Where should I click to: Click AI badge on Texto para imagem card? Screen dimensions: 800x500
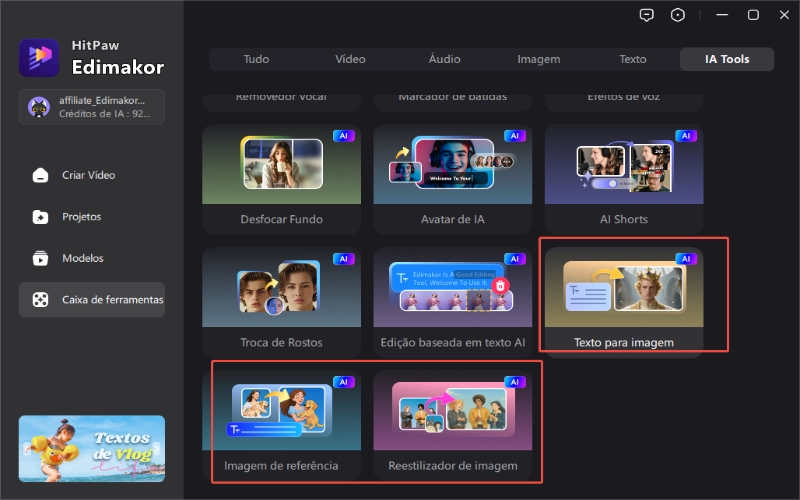click(686, 259)
